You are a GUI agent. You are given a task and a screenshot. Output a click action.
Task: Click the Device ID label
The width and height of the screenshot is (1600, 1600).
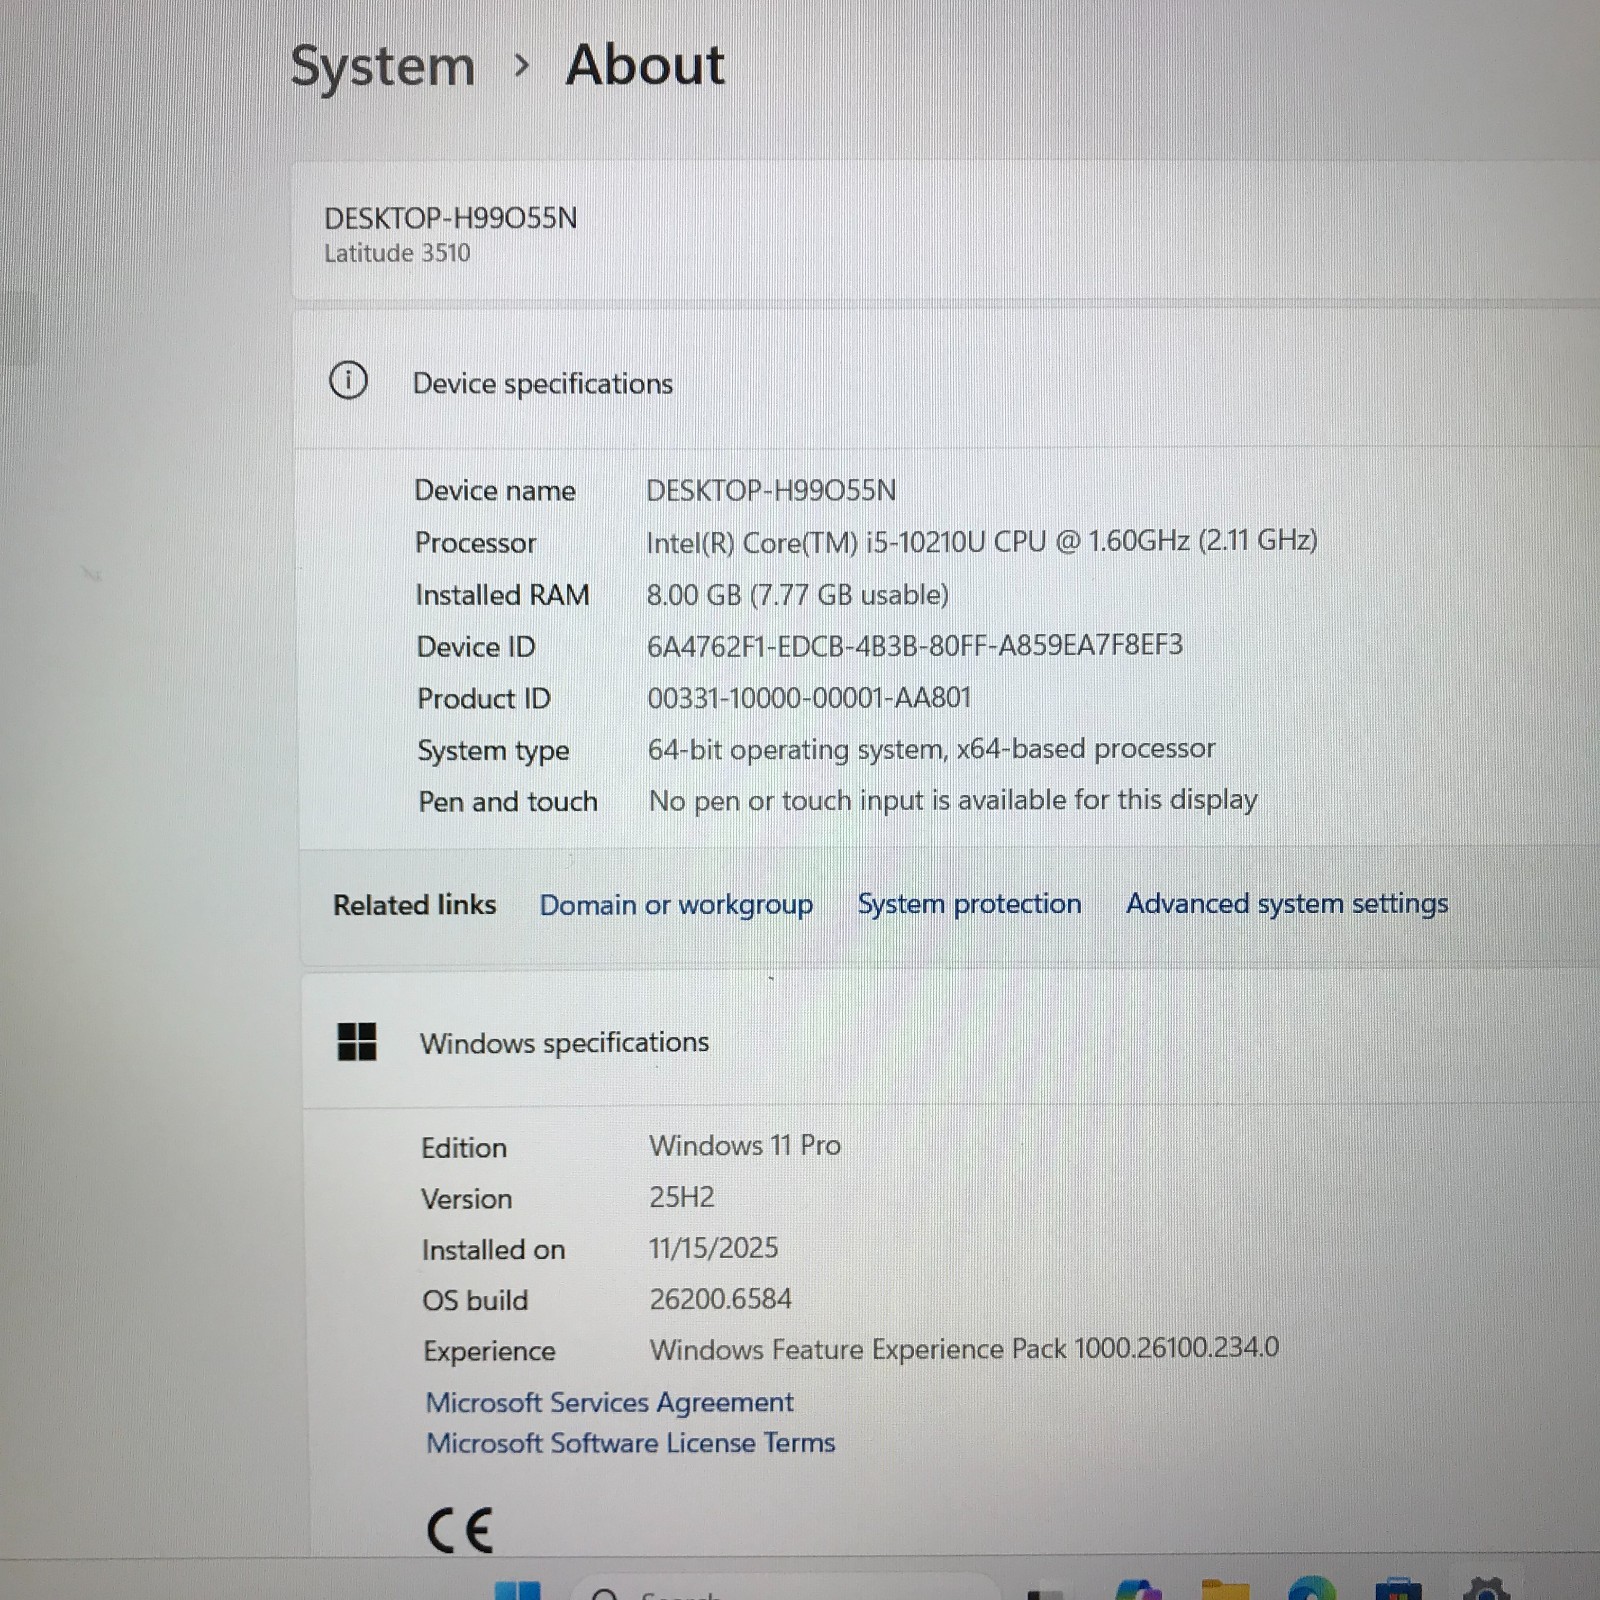[x=476, y=647]
